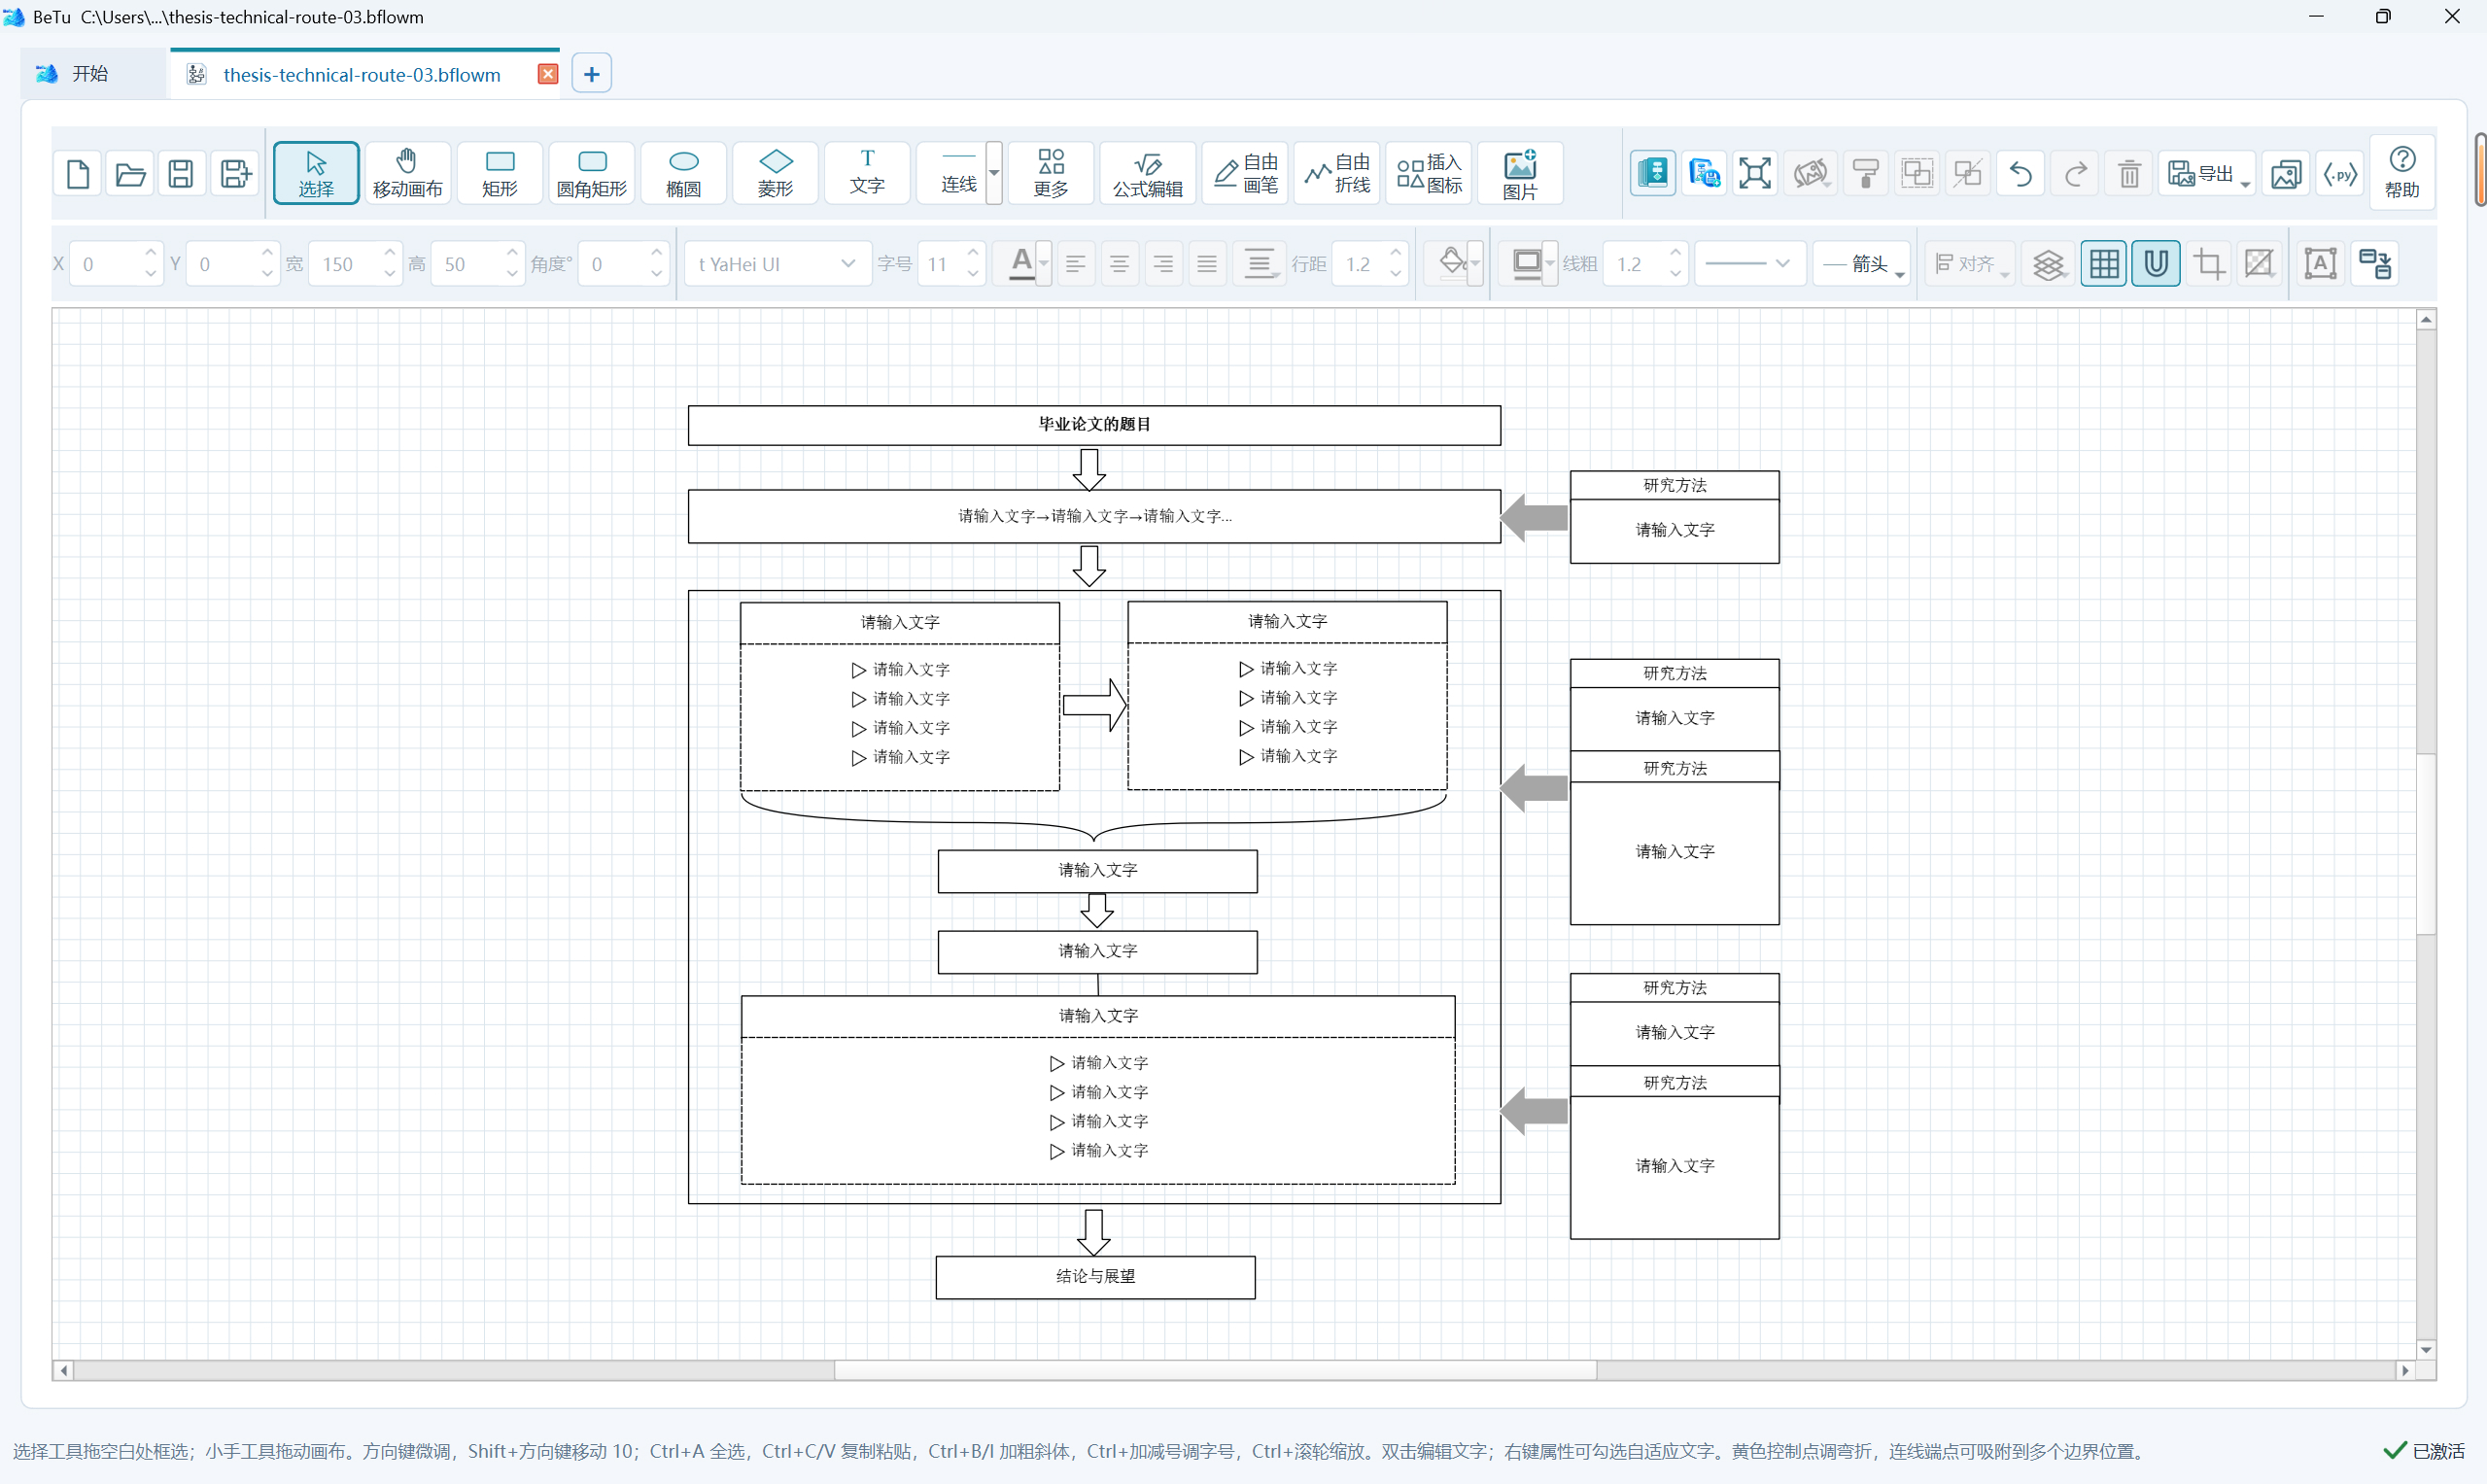Toggle the grid display button

(x=2104, y=264)
